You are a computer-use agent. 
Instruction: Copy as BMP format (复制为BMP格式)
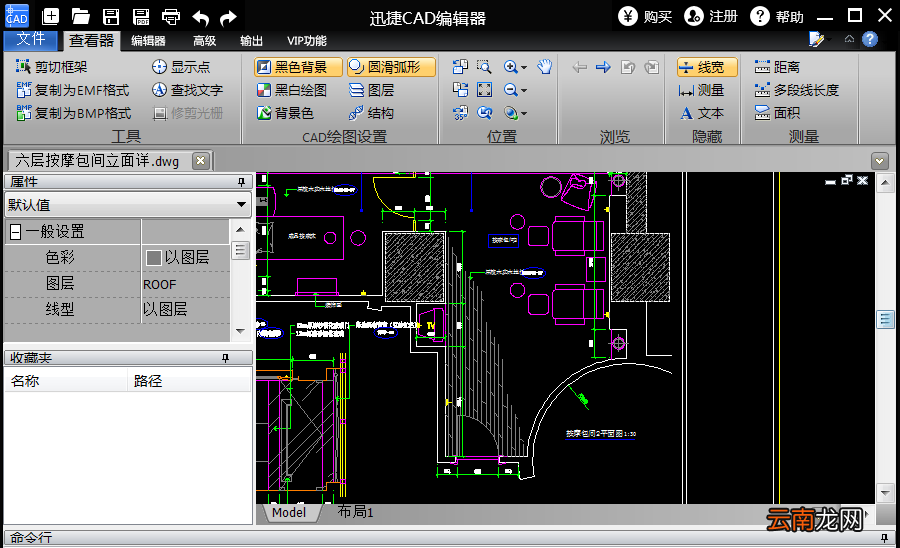point(73,113)
